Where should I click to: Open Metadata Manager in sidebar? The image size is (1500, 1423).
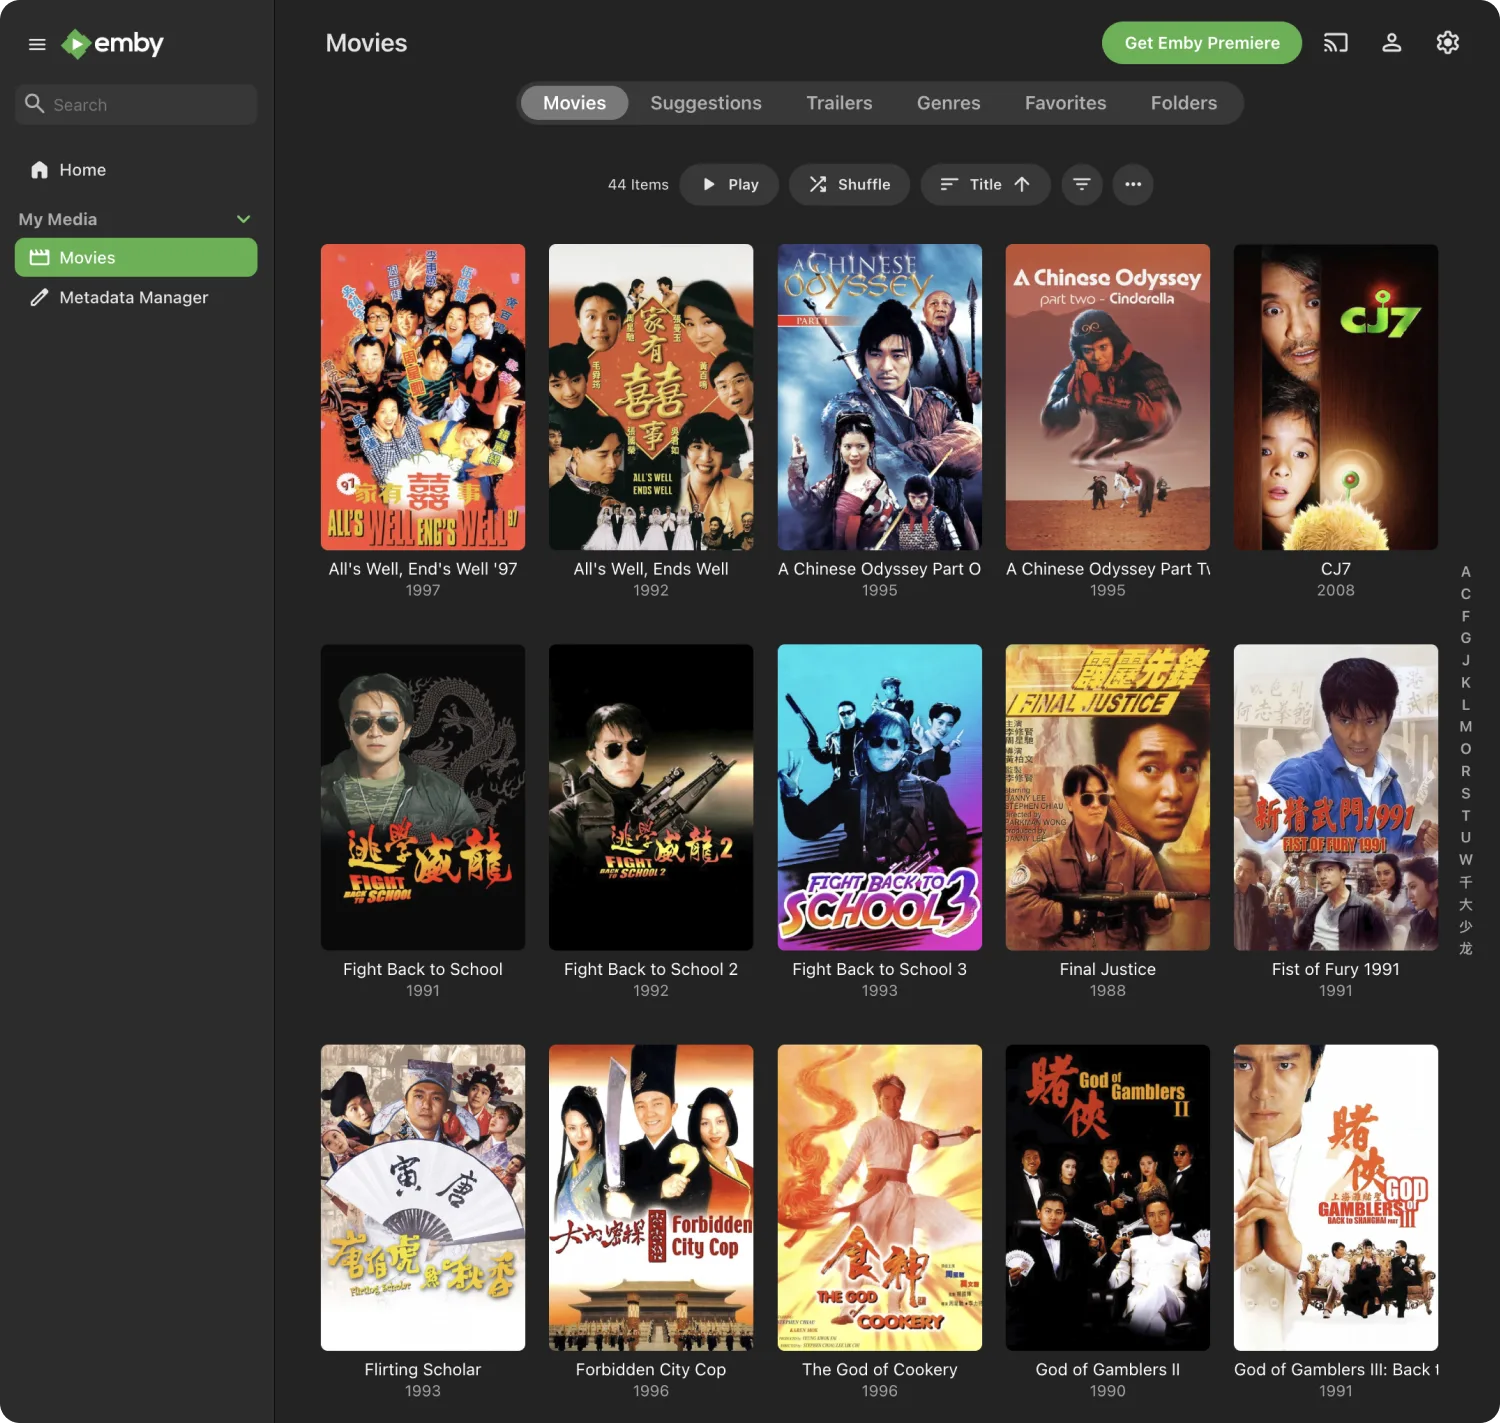click(x=136, y=297)
